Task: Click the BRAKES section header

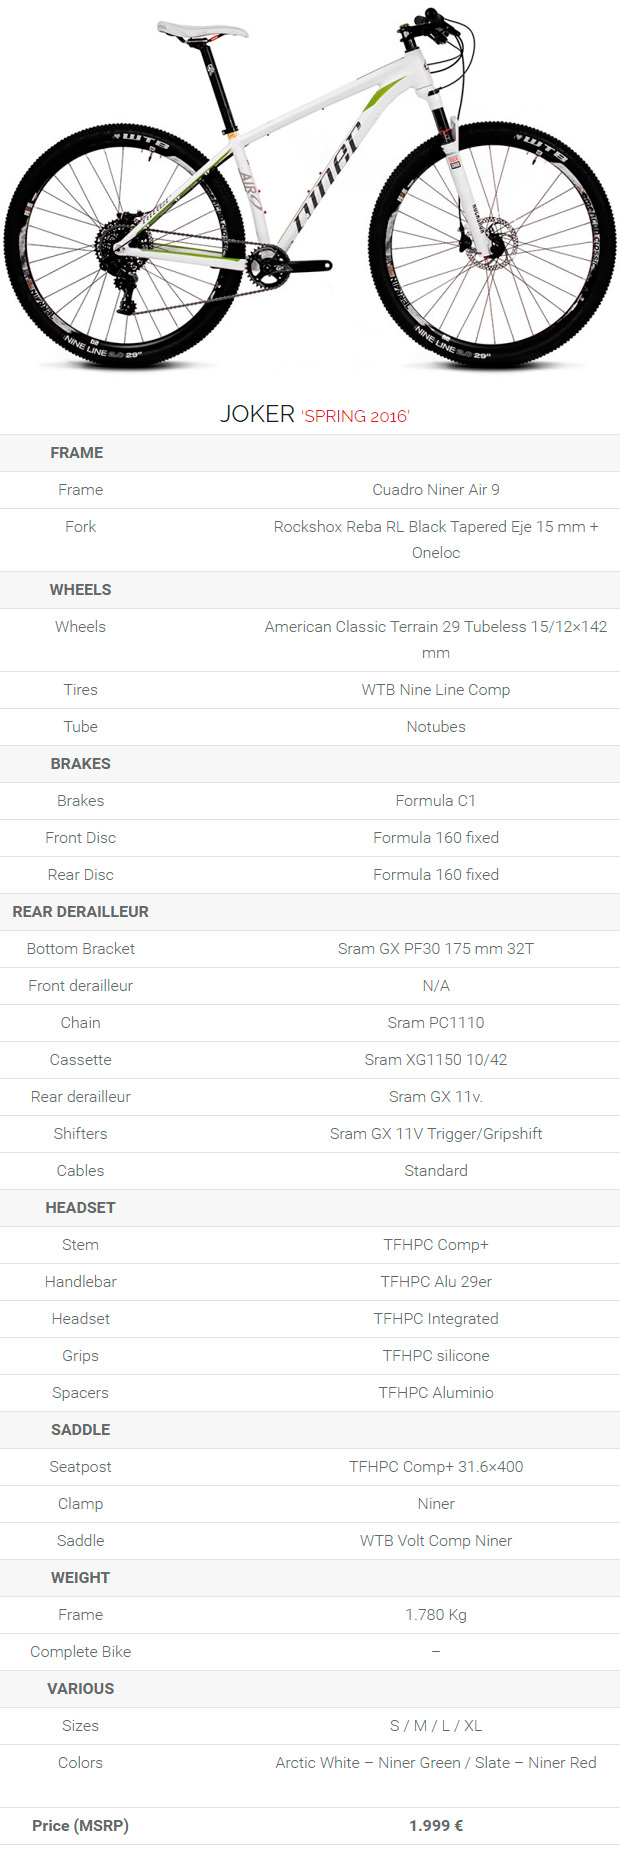Action: click(80, 764)
